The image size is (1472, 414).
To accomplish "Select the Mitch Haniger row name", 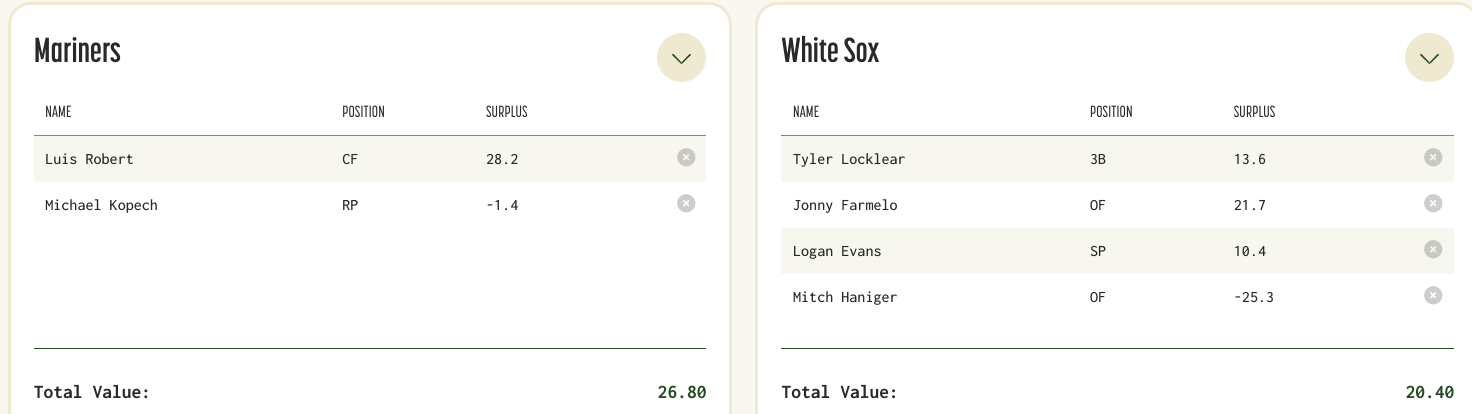I will click(x=845, y=297).
